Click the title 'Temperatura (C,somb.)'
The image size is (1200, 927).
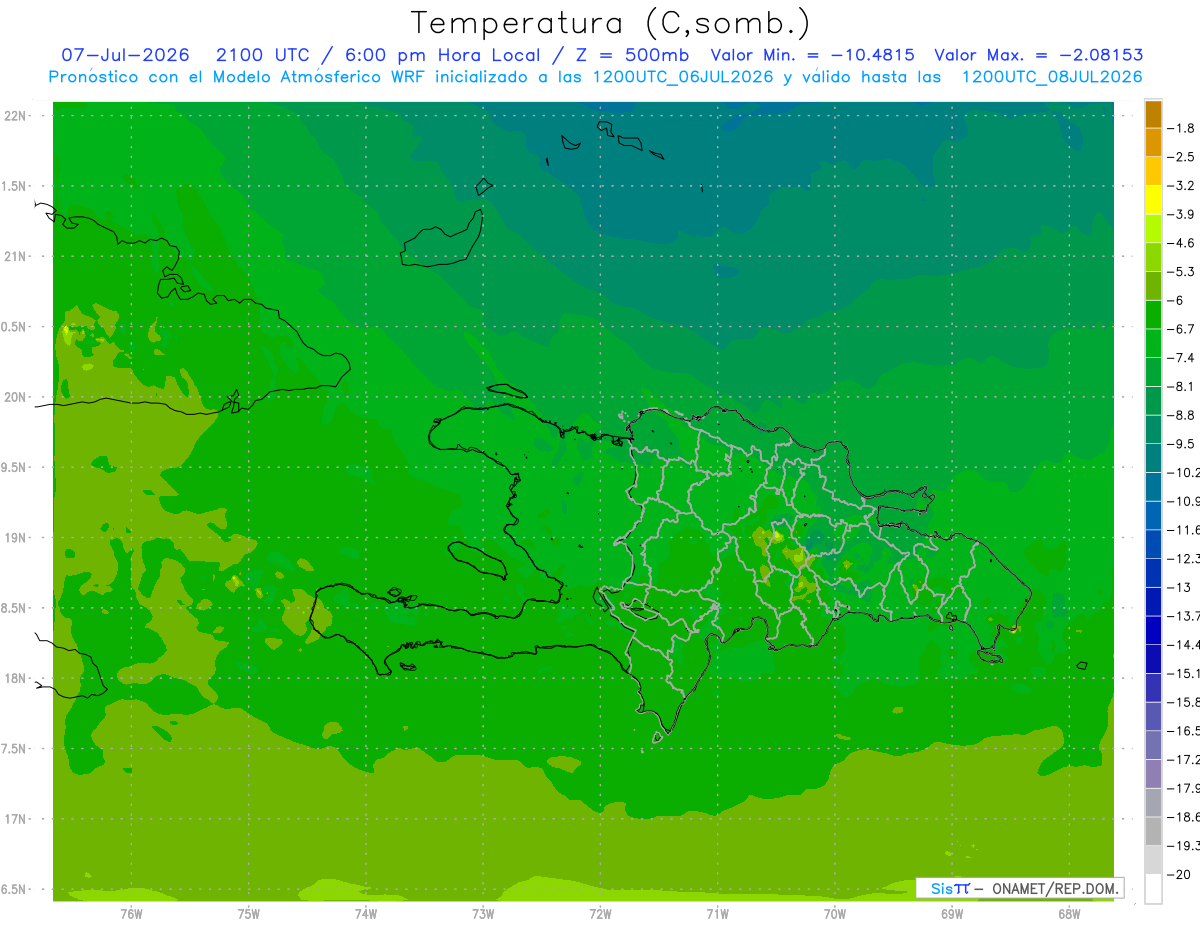pyautogui.click(x=610, y=24)
